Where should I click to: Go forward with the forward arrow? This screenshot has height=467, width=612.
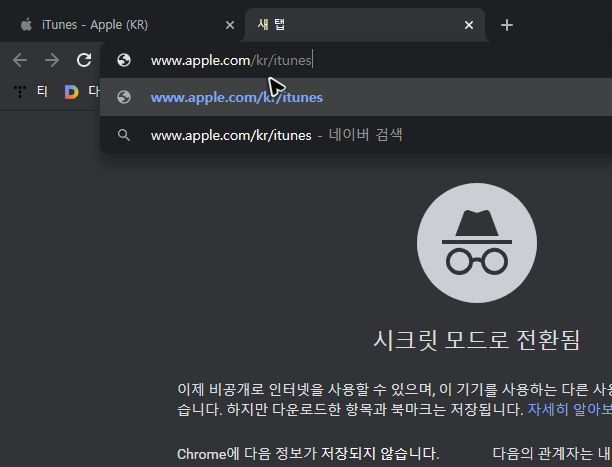pos(52,60)
